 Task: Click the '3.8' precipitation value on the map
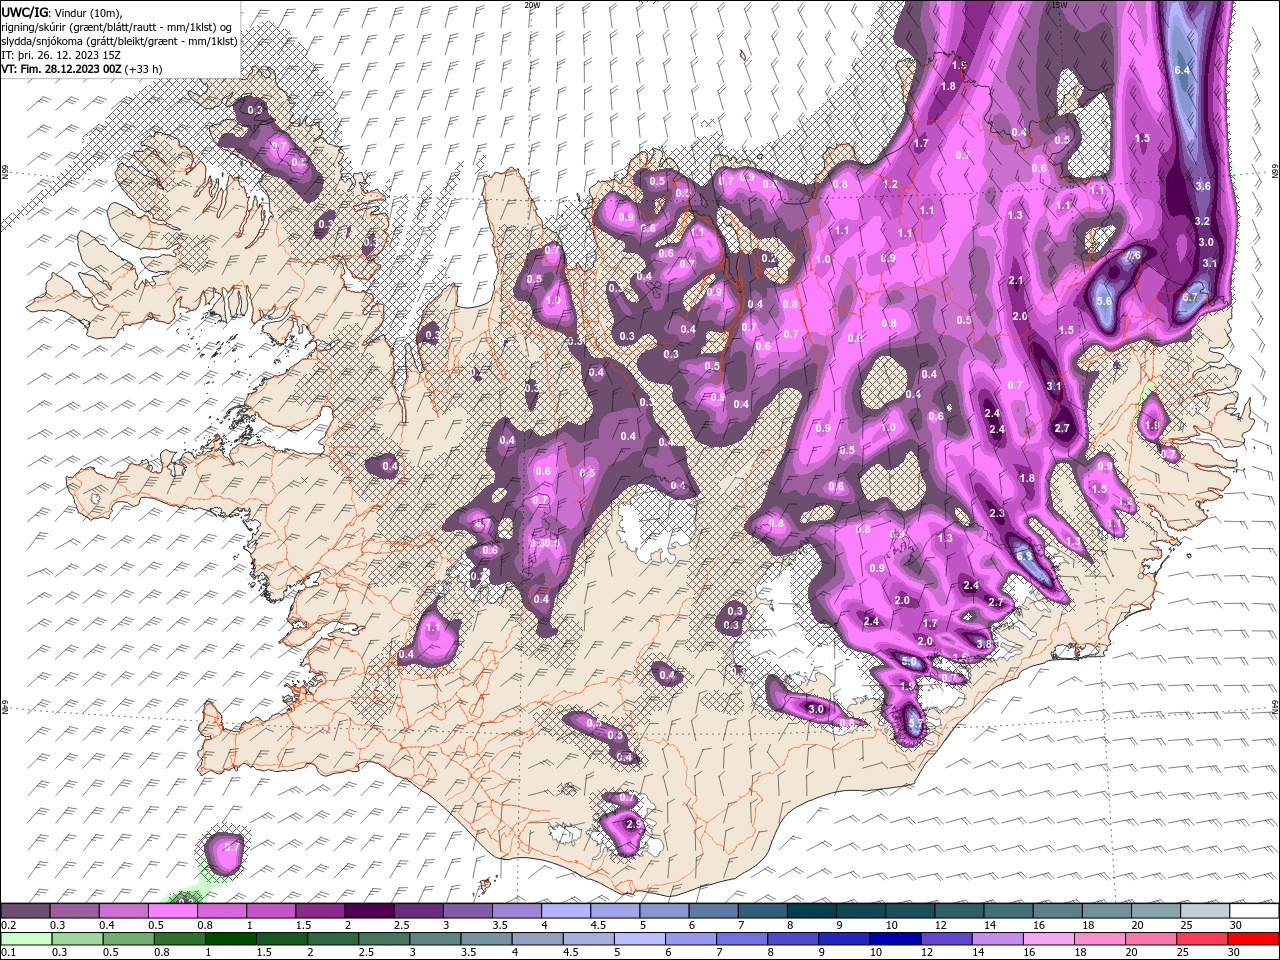(x=984, y=645)
